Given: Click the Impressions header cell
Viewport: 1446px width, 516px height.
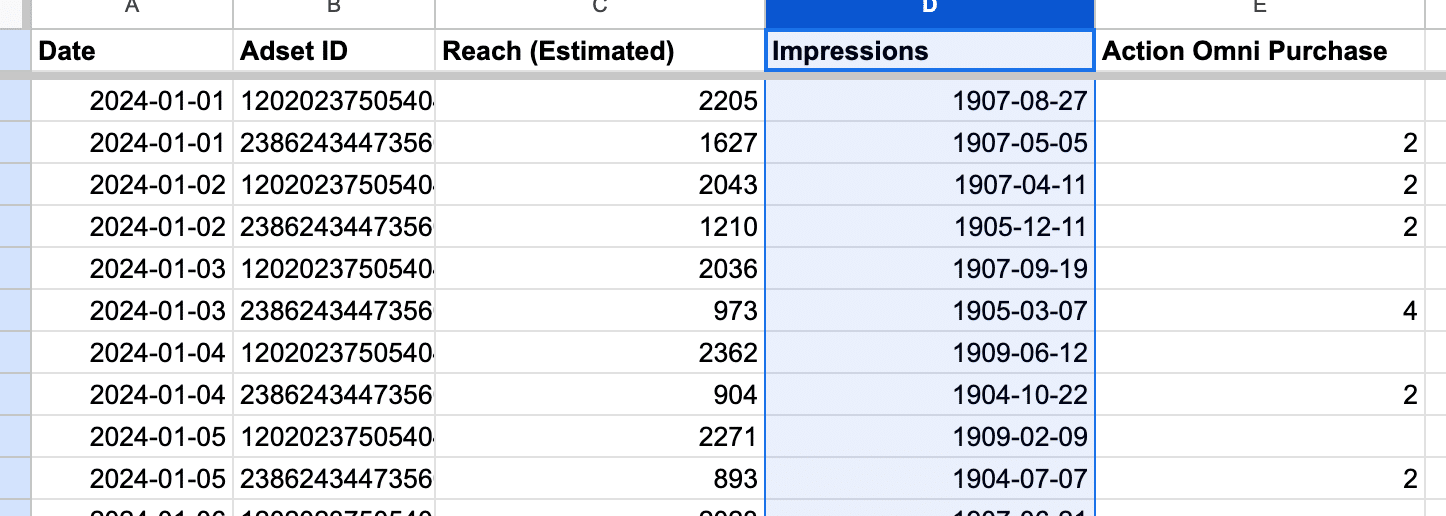Looking at the screenshot, I should (x=930, y=51).
